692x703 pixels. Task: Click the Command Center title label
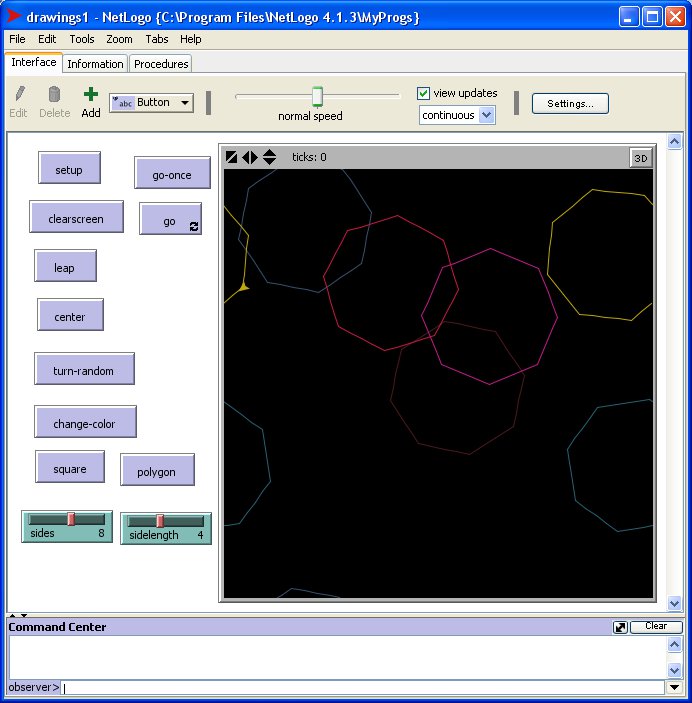tap(57, 627)
